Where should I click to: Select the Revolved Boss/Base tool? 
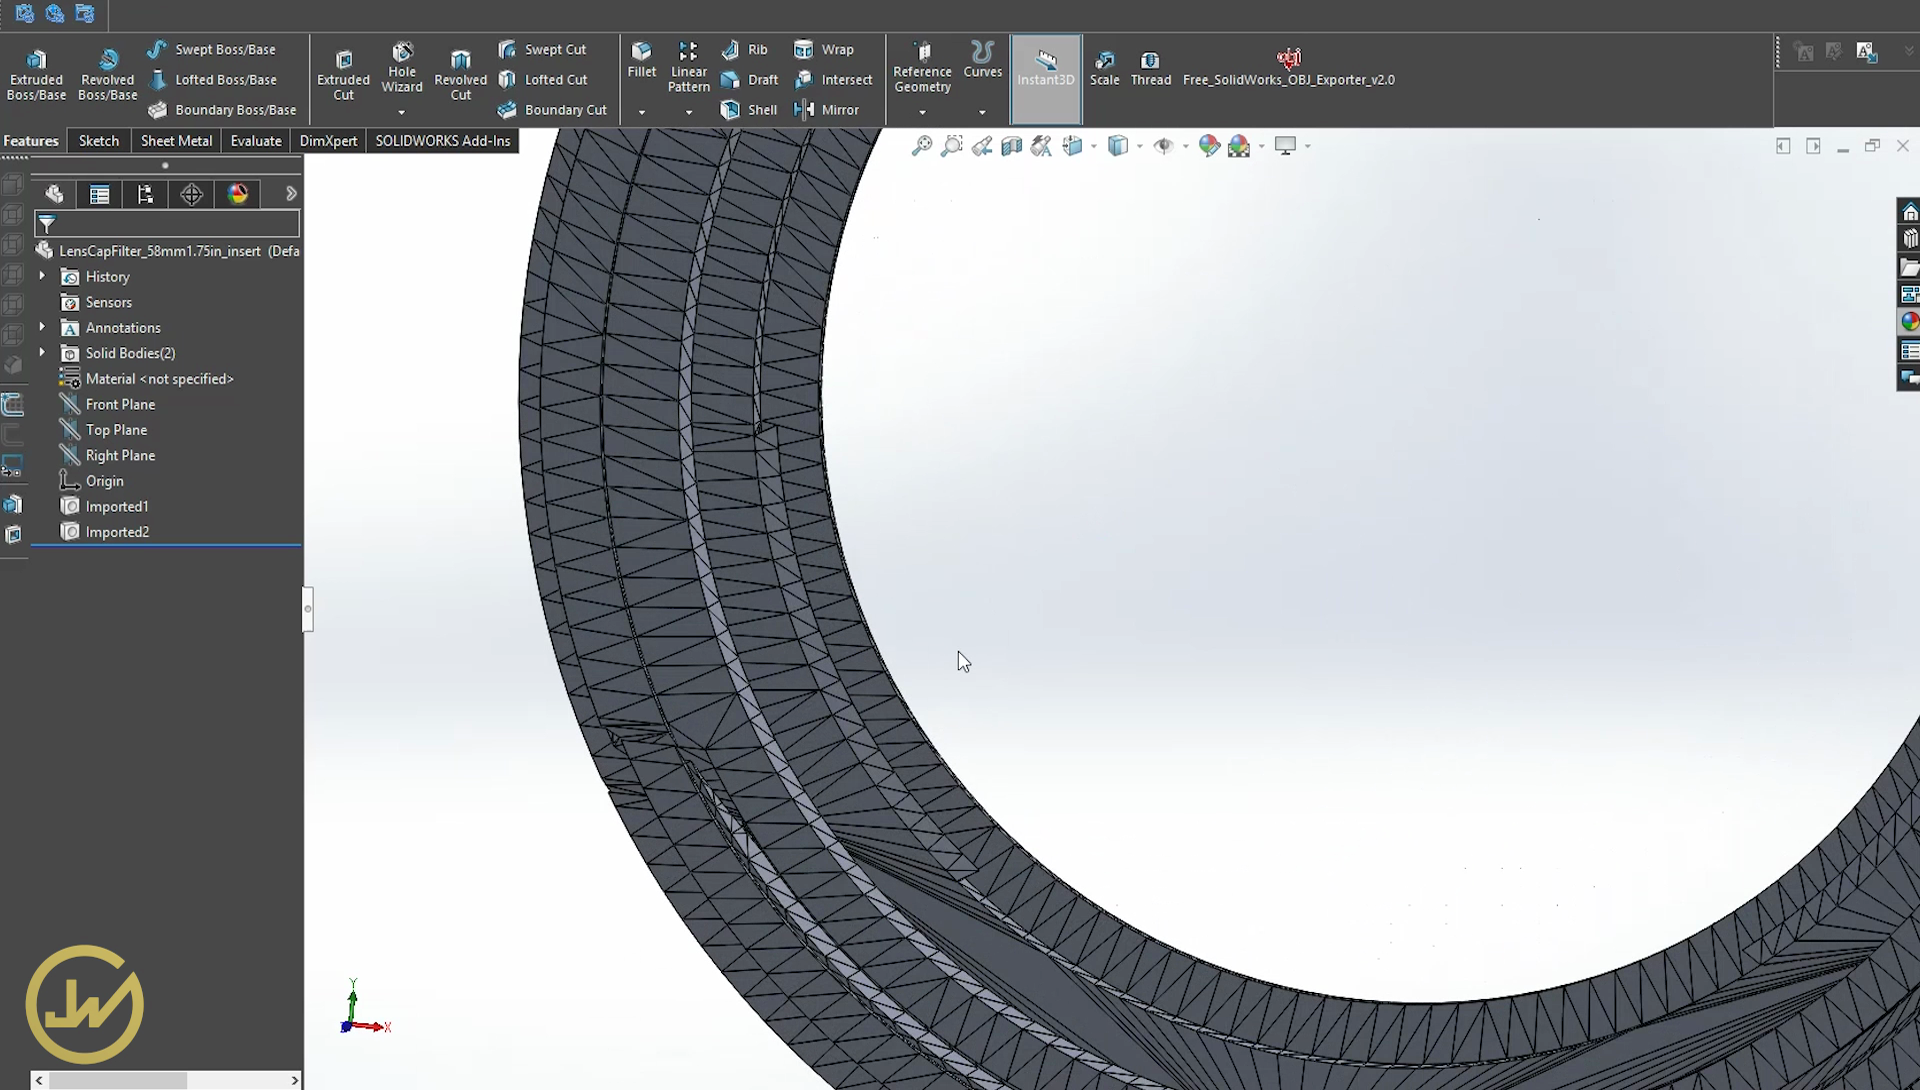[x=107, y=75]
